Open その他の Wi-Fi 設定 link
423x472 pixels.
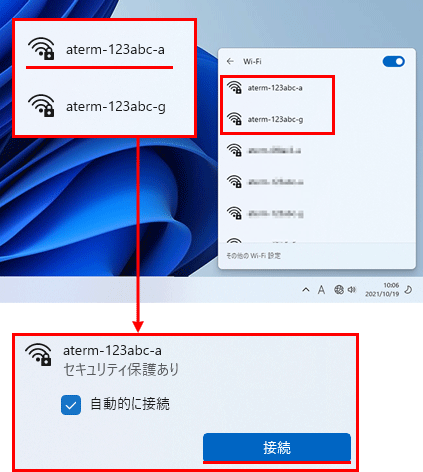coord(253,256)
